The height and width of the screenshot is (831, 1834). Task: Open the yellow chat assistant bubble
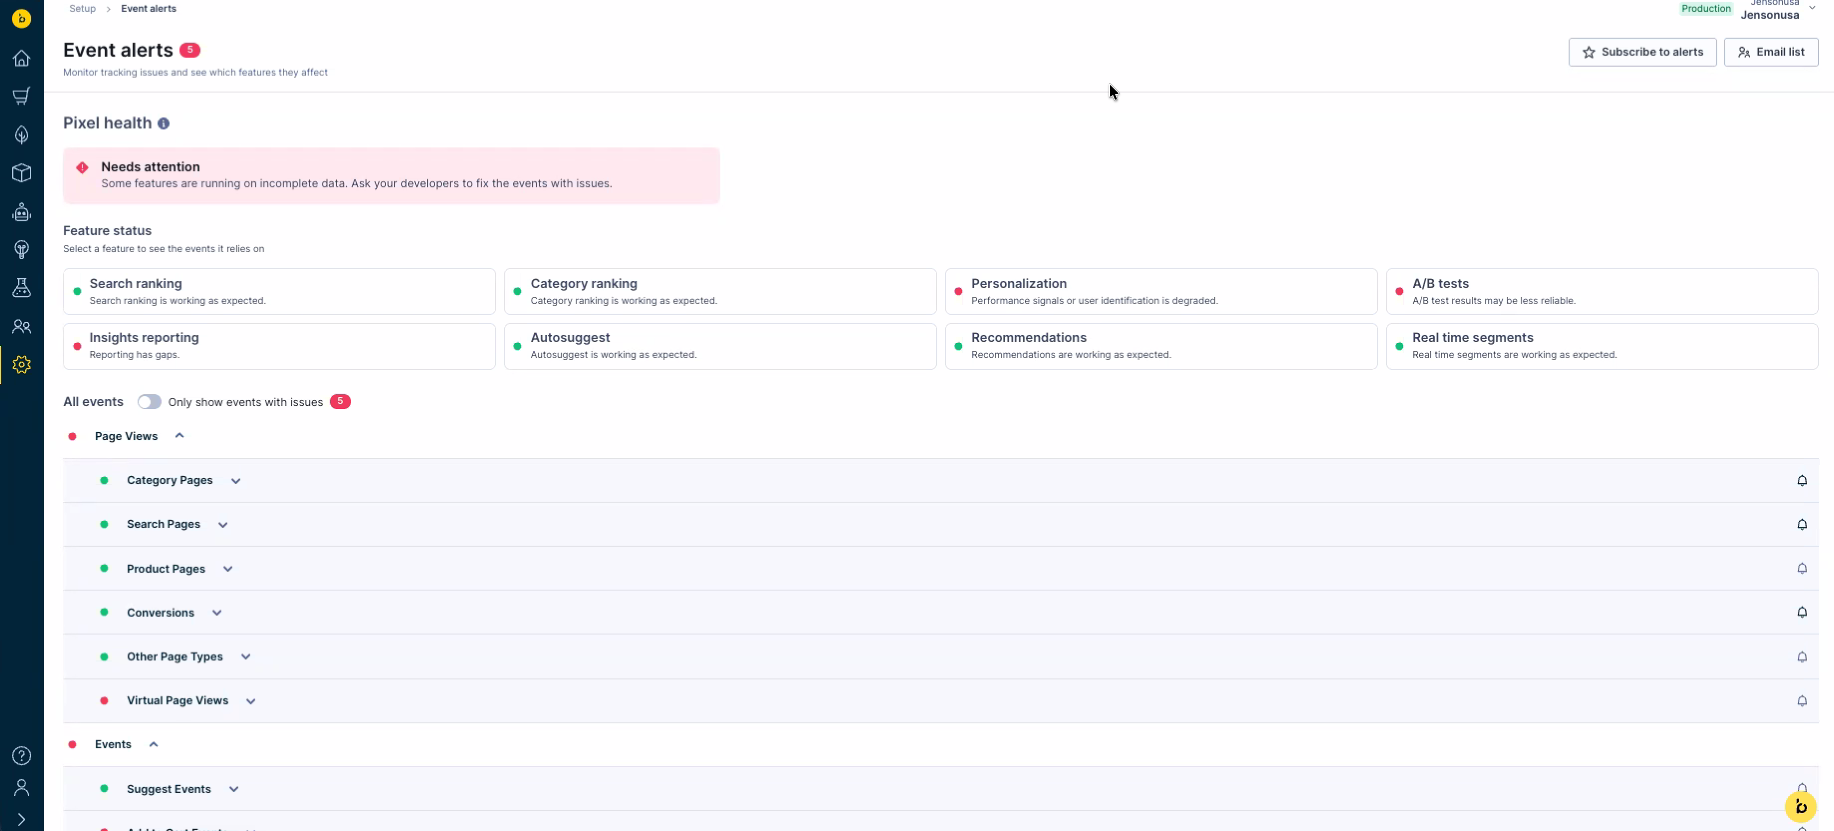pos(1800,806)
